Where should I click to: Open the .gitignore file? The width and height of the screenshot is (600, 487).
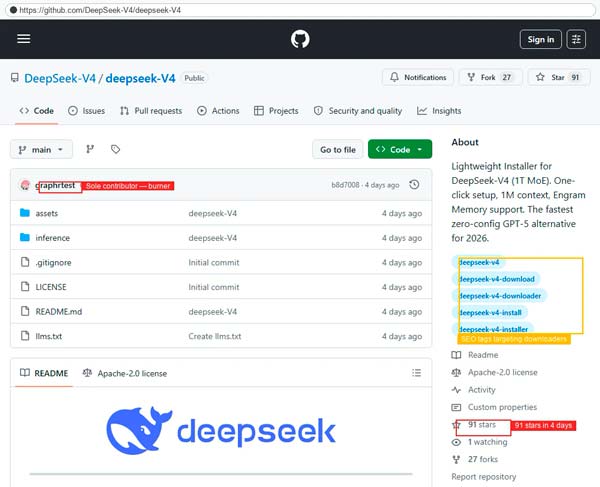click(53, 262)
